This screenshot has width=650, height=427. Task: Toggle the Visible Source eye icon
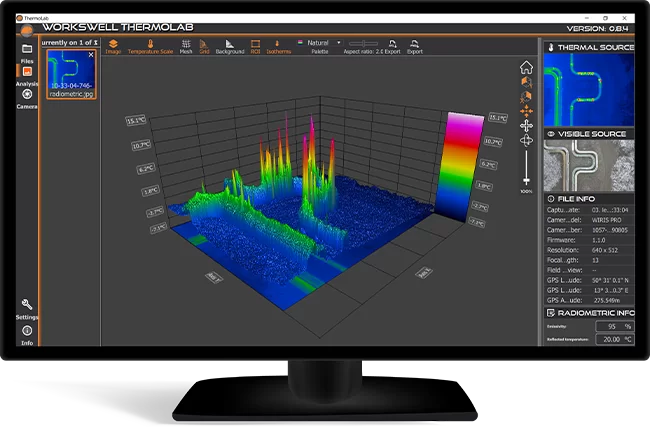[x=551, y=134]
